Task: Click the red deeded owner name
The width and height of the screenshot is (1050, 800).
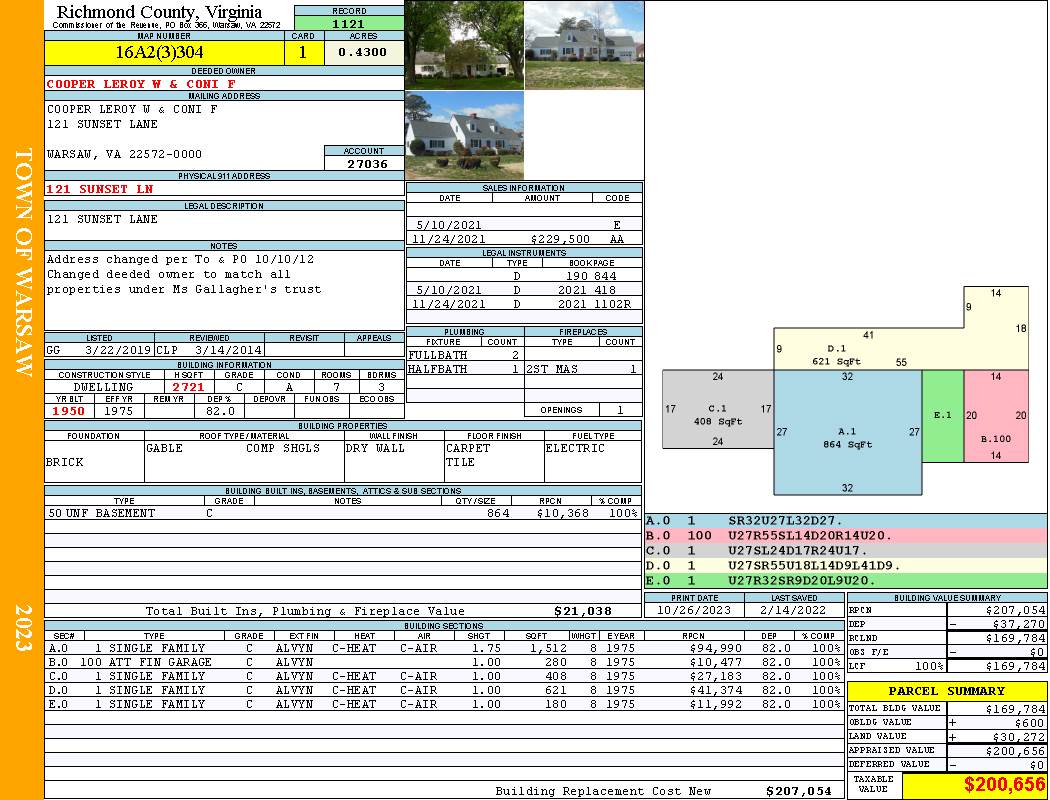Action: tap(142, 84)
